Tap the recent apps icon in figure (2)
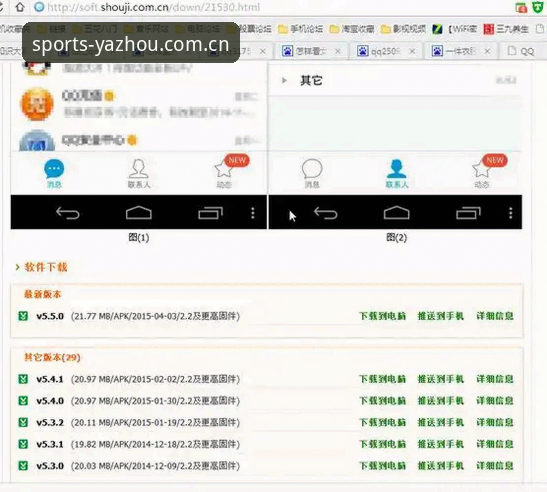This screenshot has height=492, width=547. (x=468, y=213)
